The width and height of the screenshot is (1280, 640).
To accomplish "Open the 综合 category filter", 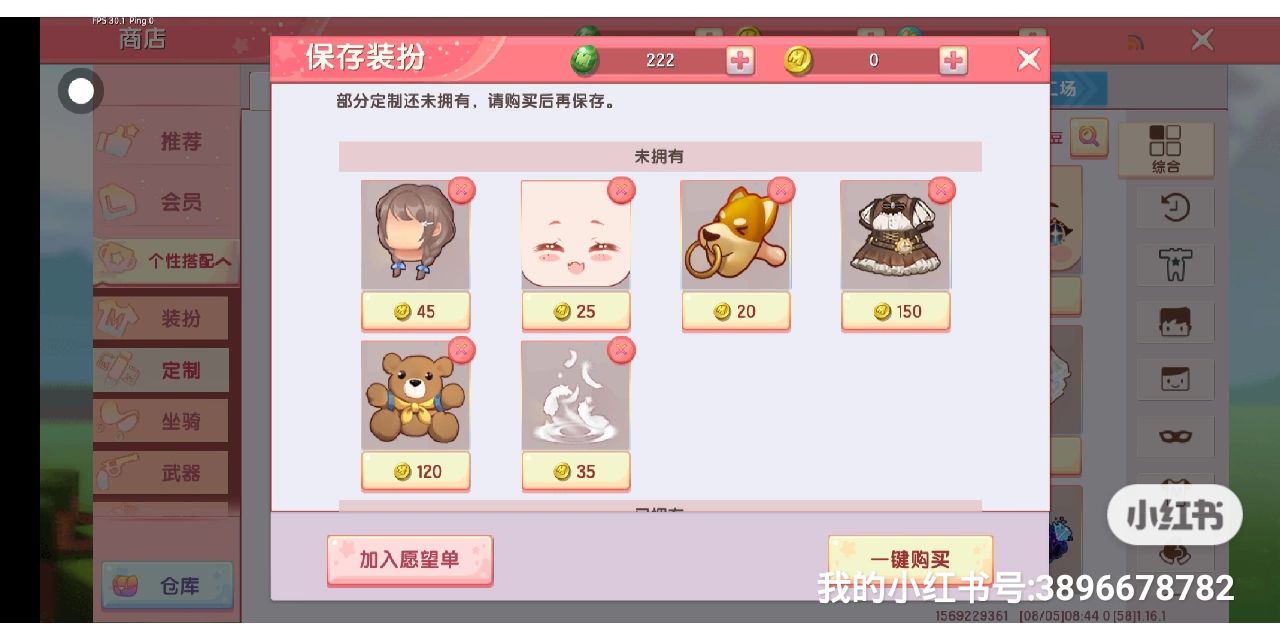I will point(1166,149).
